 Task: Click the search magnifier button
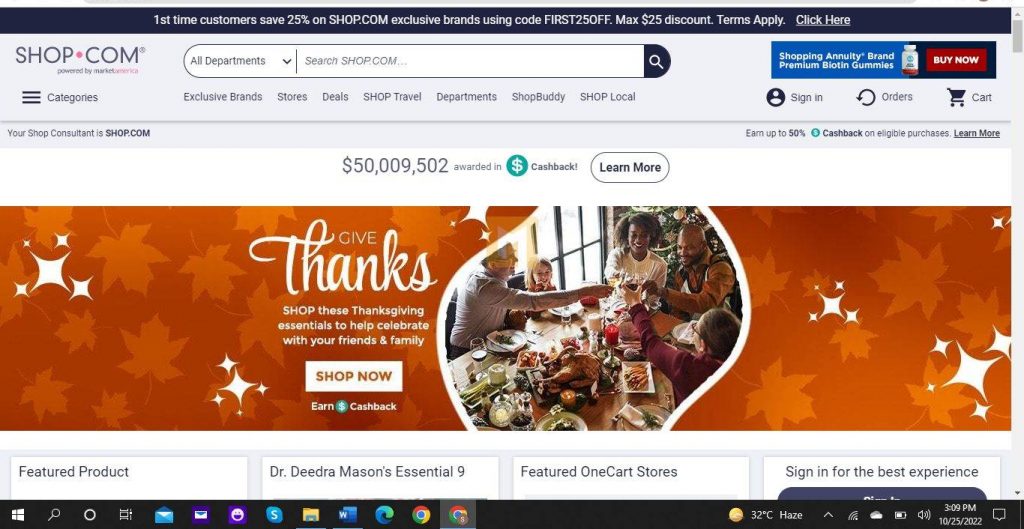tap(656, 61)
